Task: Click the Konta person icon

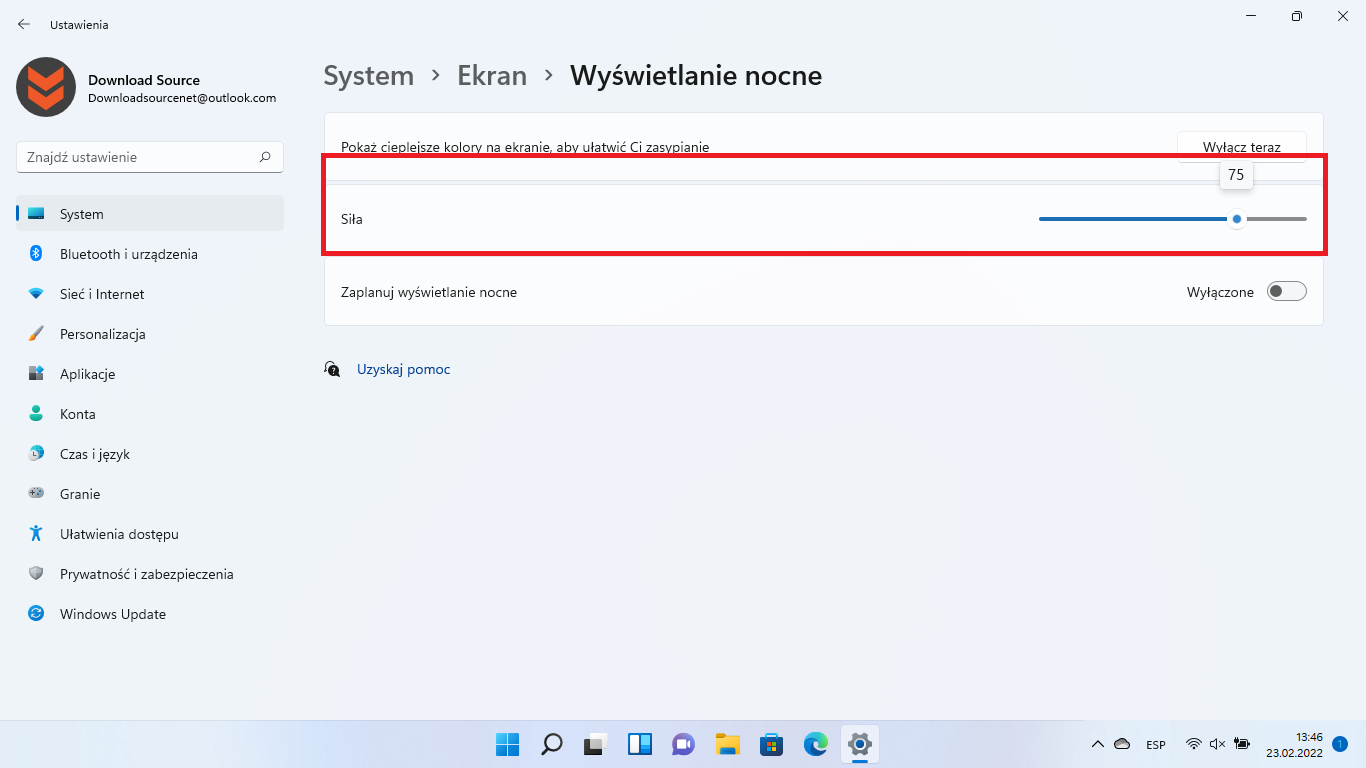Action: click(x=36, y=414)
